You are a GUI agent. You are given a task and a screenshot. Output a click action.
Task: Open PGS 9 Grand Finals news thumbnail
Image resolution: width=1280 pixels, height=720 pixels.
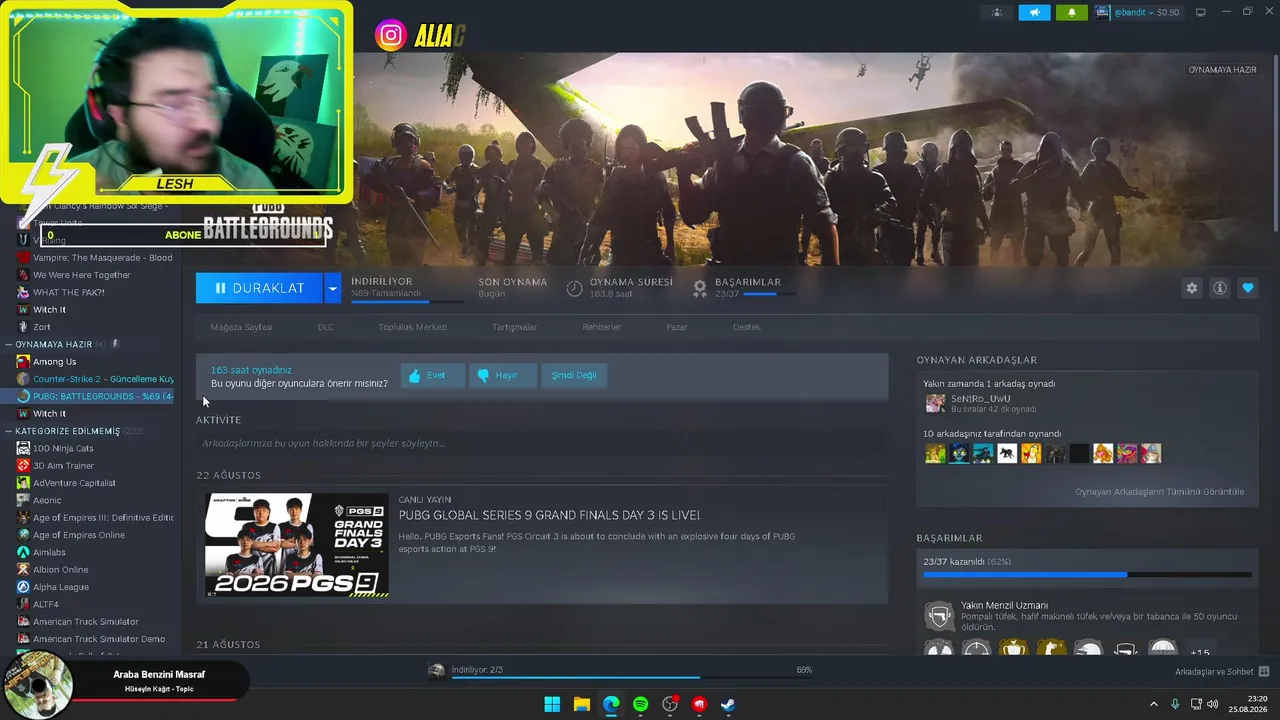click(297, 545)
